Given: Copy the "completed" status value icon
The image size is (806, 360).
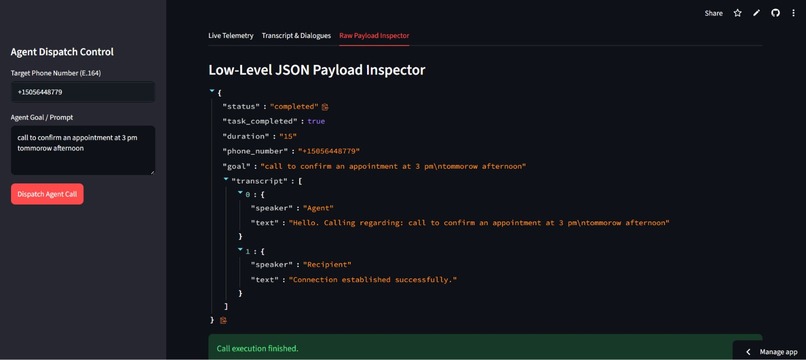Looking at the screenshot, I should click(x=325, y=107).
